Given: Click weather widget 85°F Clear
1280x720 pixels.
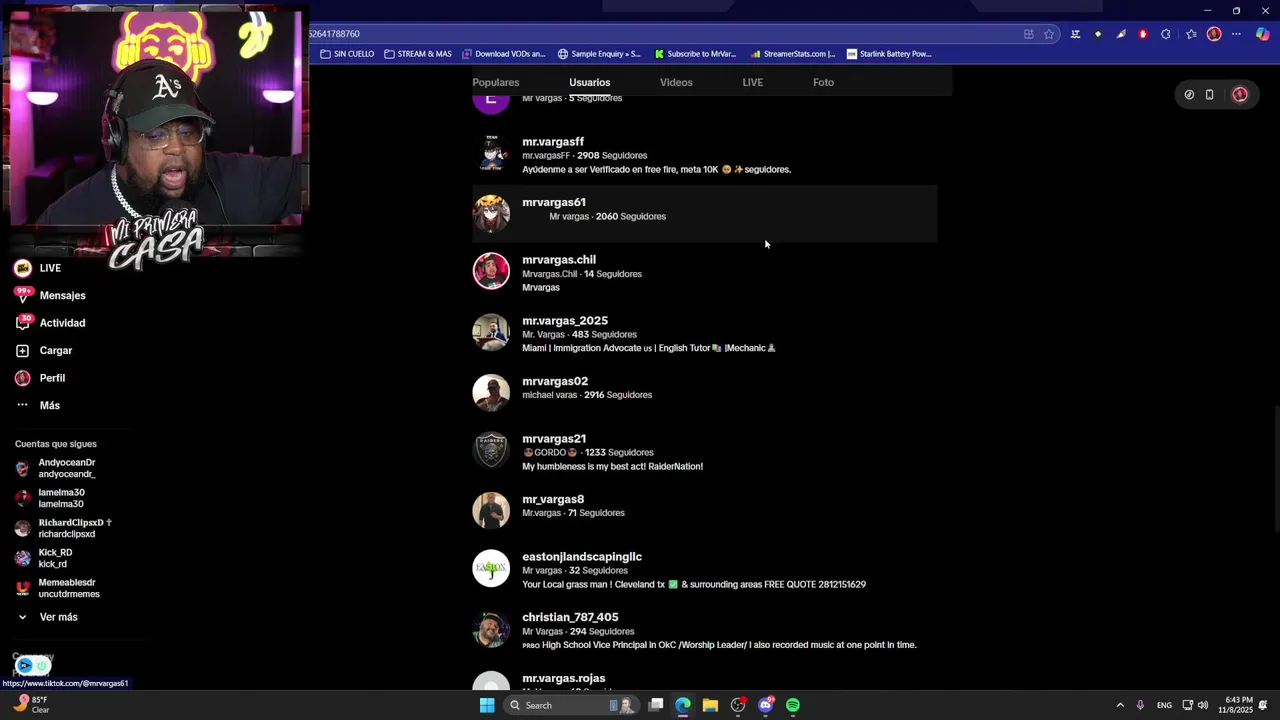Looking at the screenshot, I should [x=30, y=705].
